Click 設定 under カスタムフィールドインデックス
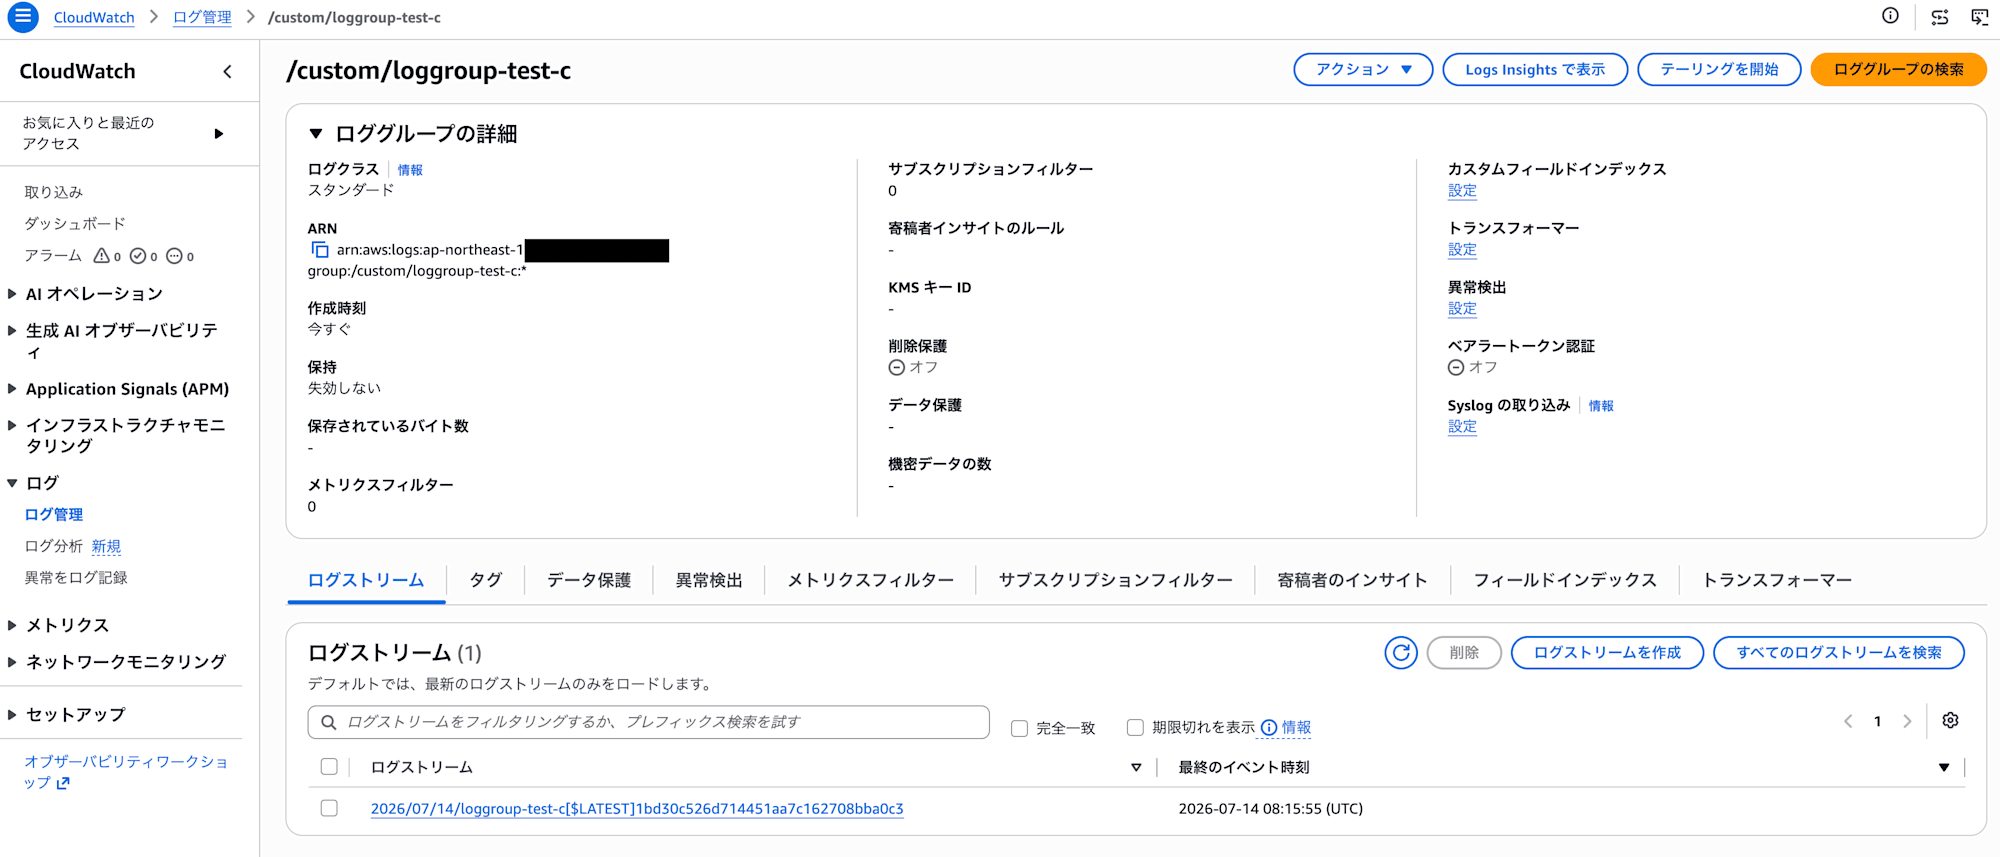2000x857 pixels. [1462, 190]
